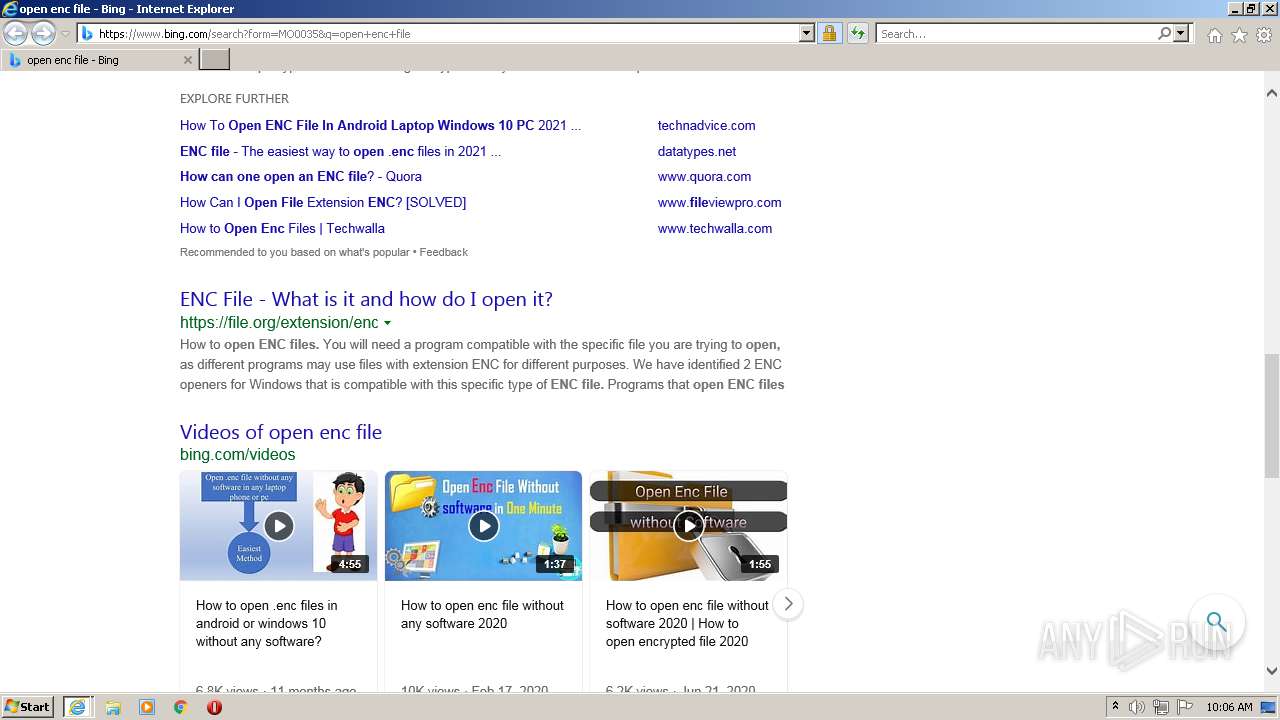The width and height of the screenshot is (1280, 720).
Task: Launch Google Chrome from taskbar
Action: click(180, 707)
